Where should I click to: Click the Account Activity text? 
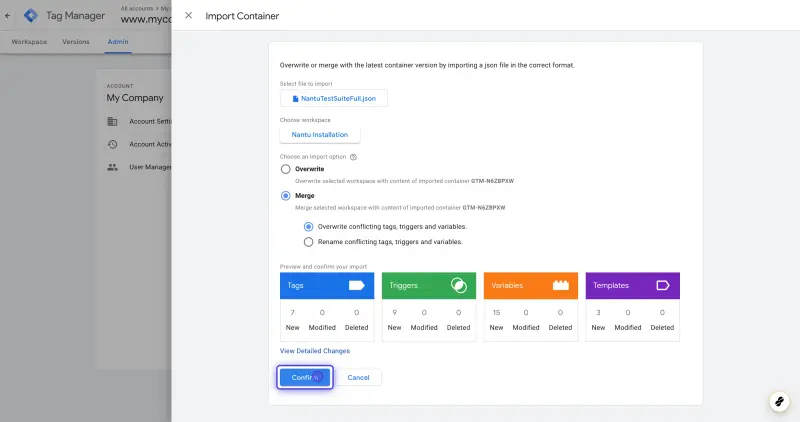click(x=150, y=144)
